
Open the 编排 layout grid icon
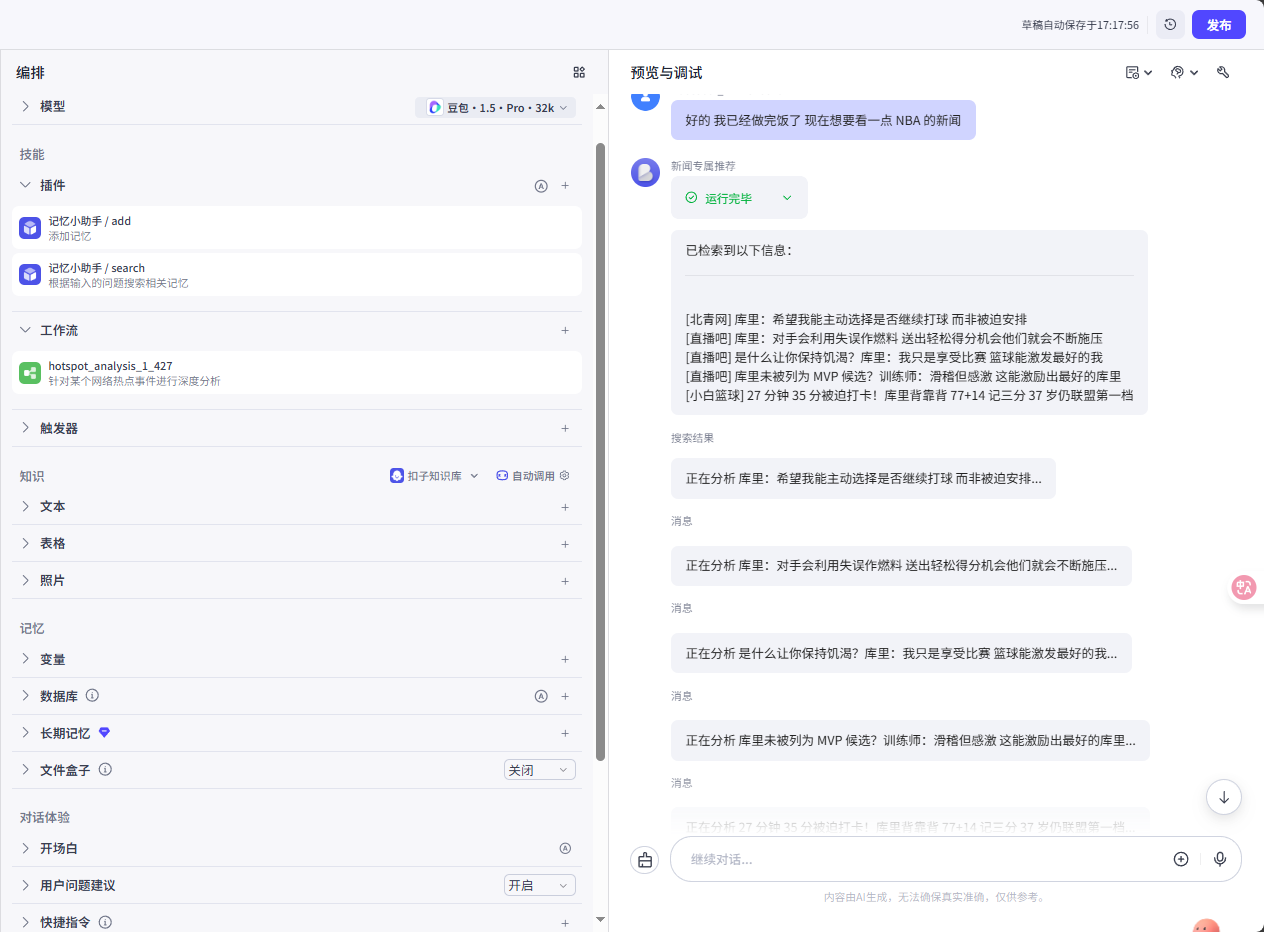[579, 72]
